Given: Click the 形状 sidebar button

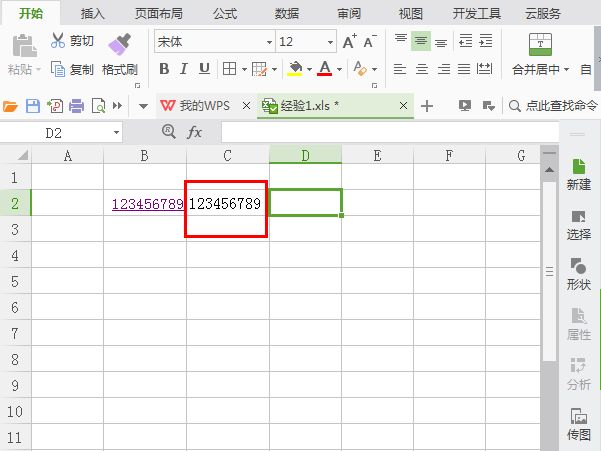Looking at the screenshot, I should click(x=578, y=274).
